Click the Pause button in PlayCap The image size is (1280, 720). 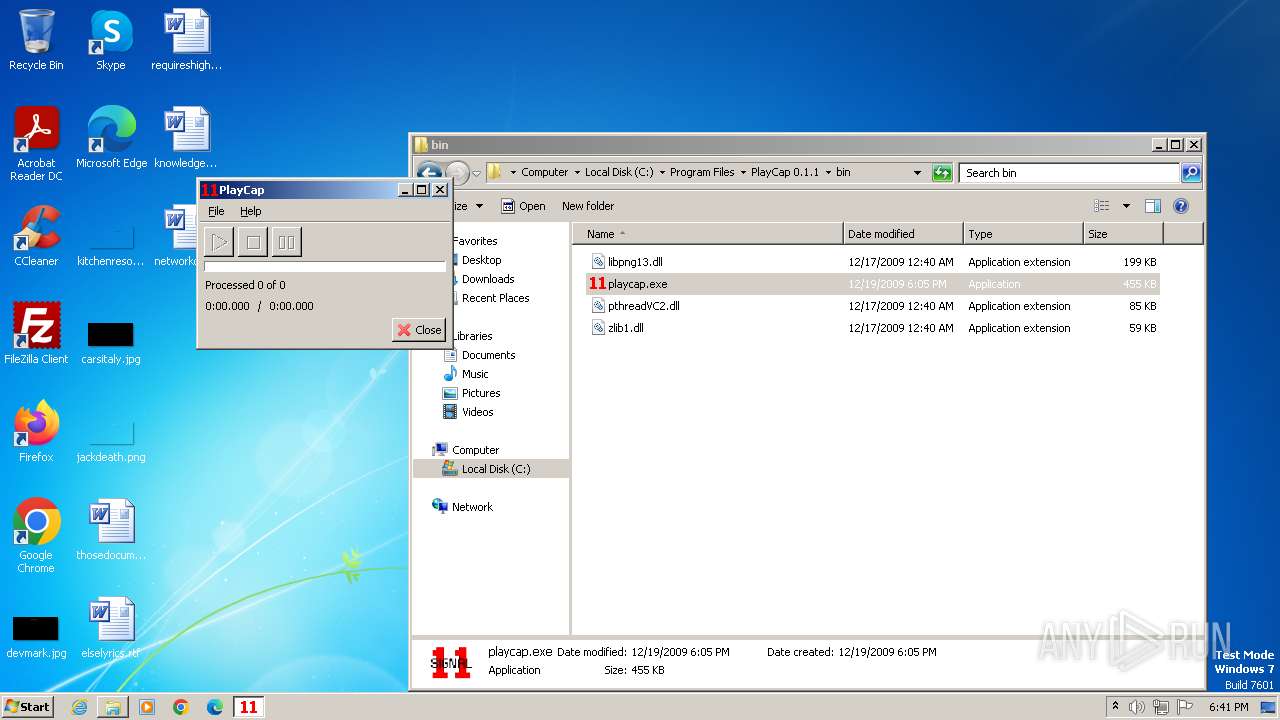[286, 241]
